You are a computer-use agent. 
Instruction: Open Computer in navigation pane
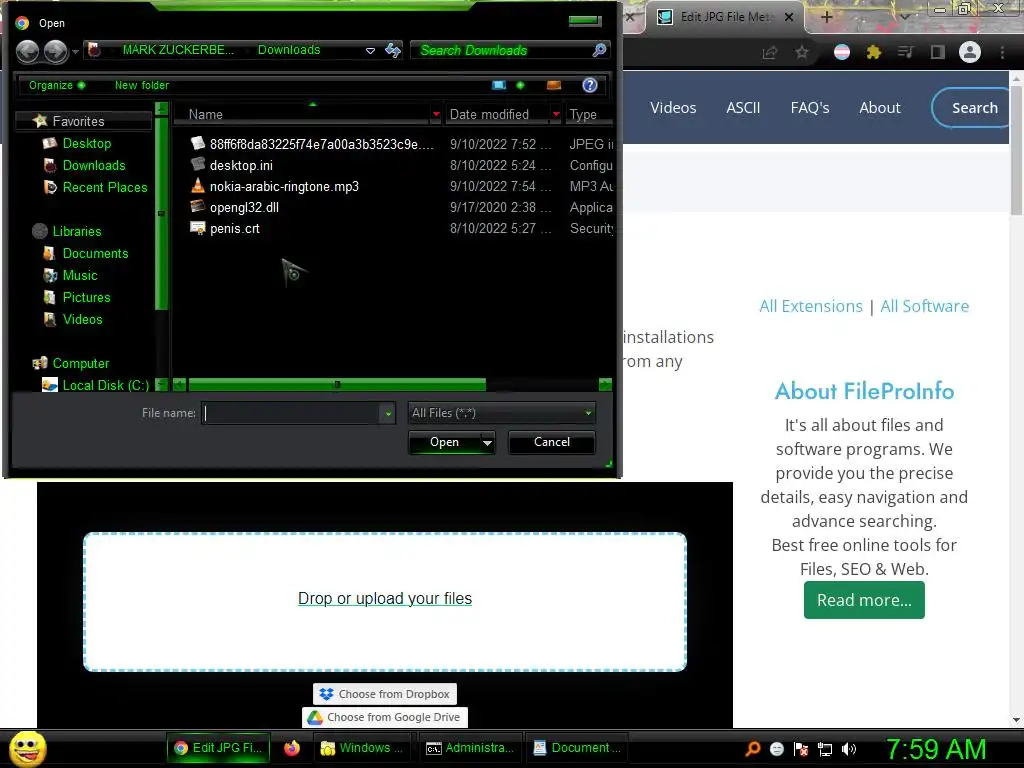click(81, 363)
